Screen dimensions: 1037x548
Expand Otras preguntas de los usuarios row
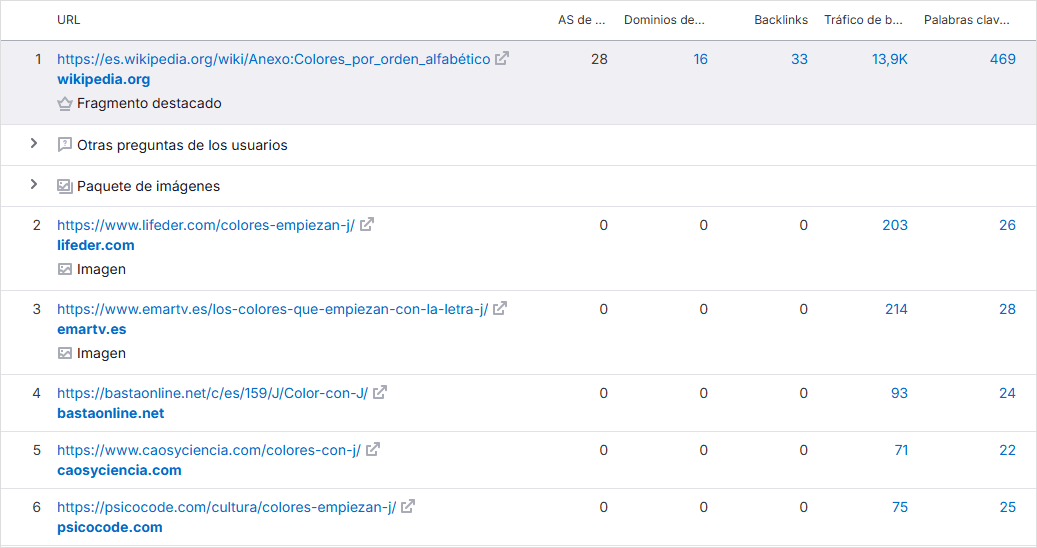pos(34,144)
